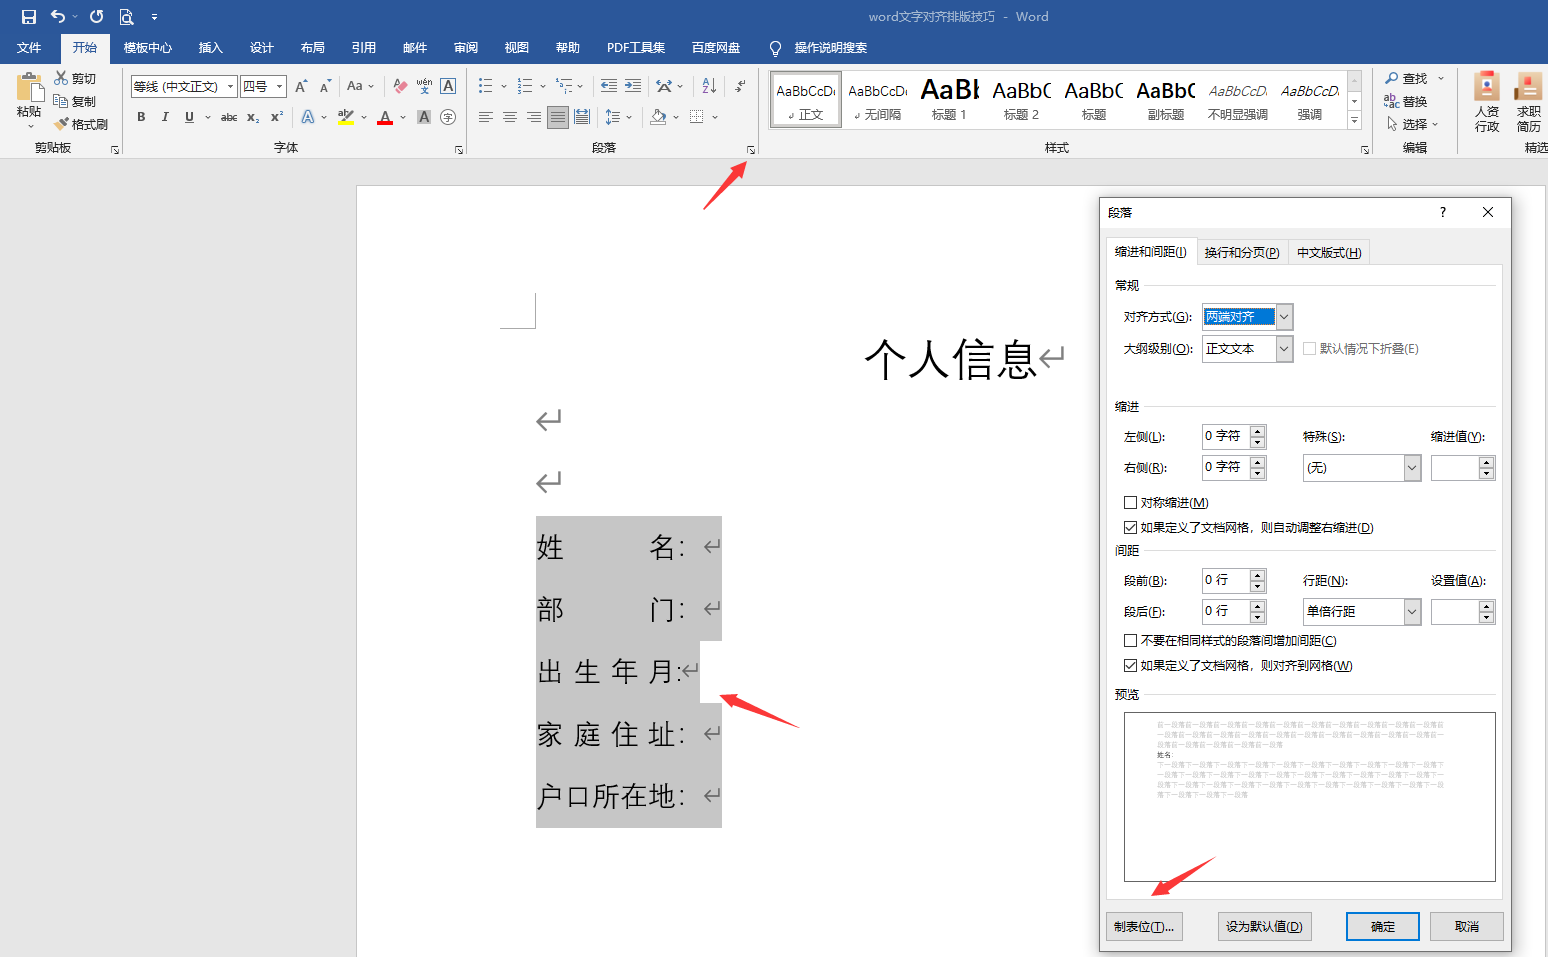Open Print Preview from quick access toolbar
This screenshot has height=957, width=1548.
pyautogui.click(x=126, y=17)
